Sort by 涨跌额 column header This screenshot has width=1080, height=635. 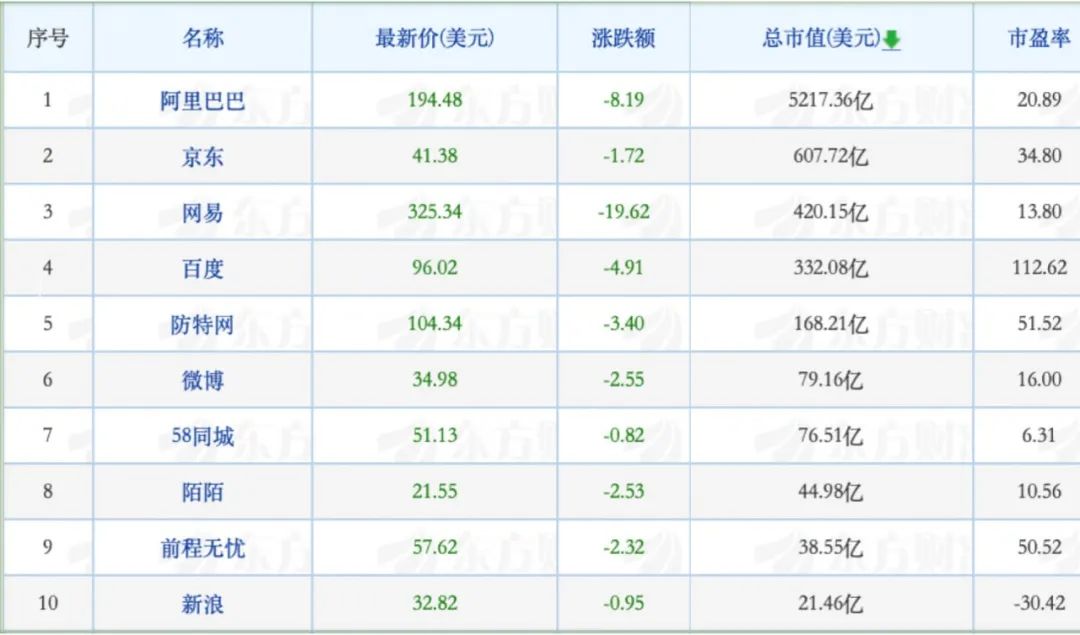[623, 38]
